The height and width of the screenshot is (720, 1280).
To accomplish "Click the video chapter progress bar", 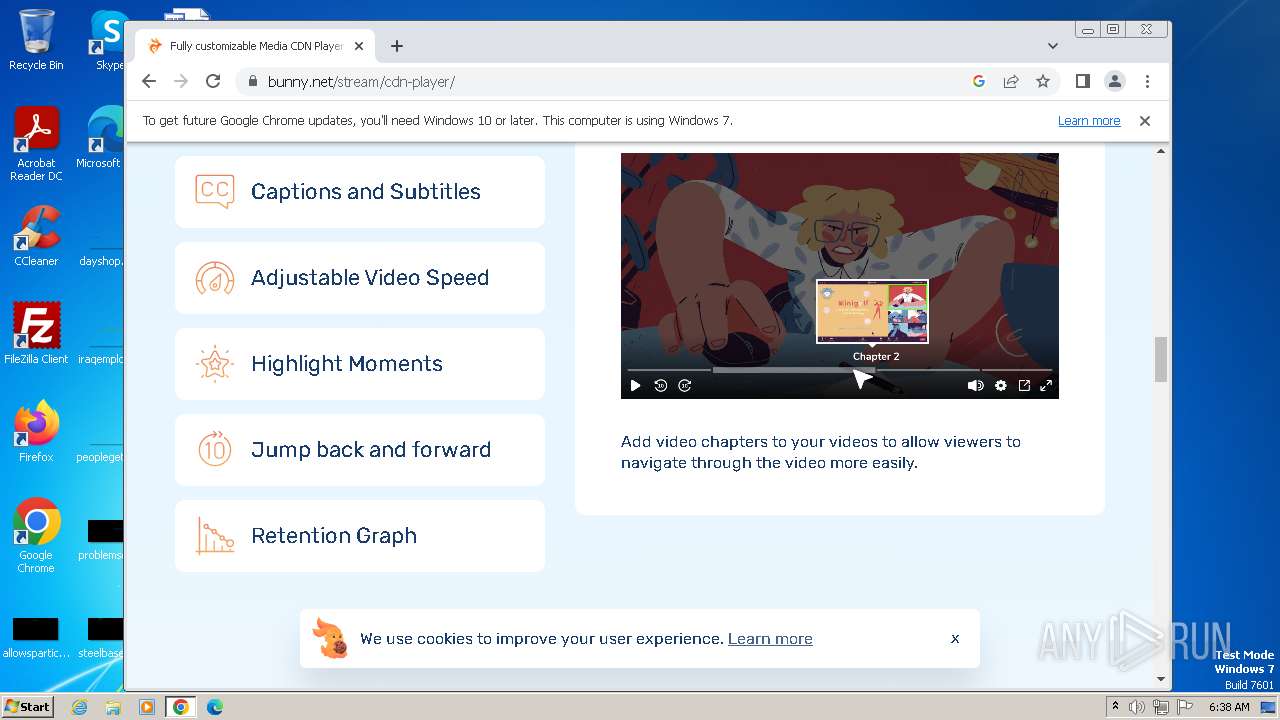I will coord(839,370).
